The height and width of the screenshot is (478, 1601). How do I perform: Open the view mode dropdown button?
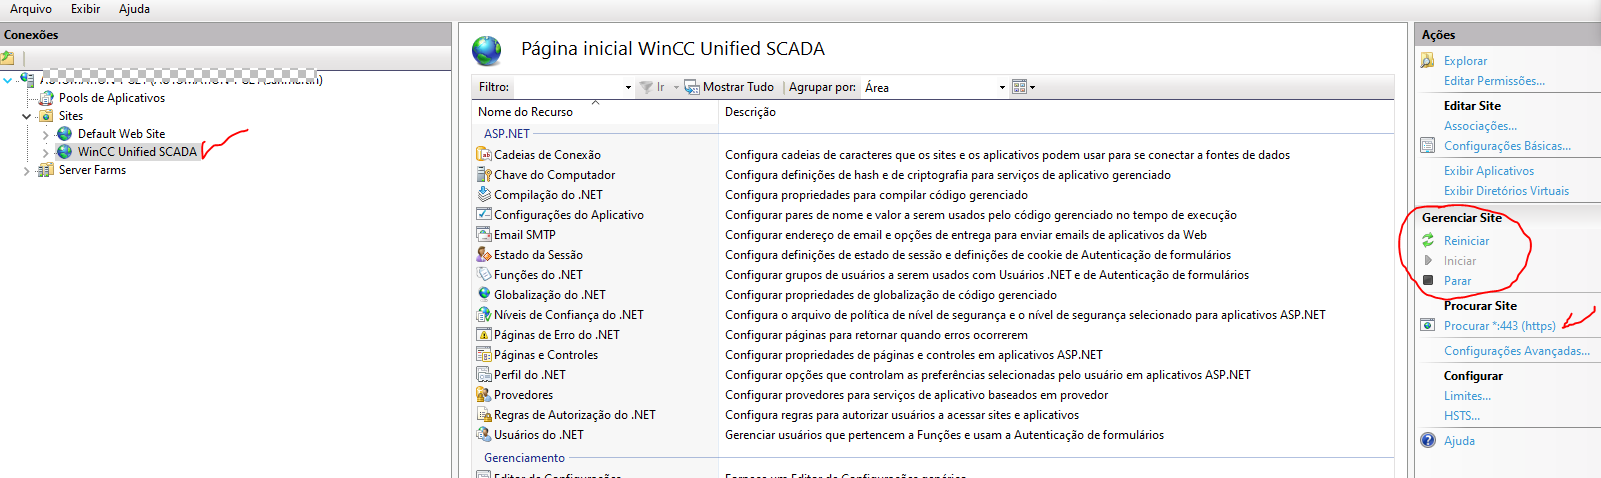[x=1023, y=88]
